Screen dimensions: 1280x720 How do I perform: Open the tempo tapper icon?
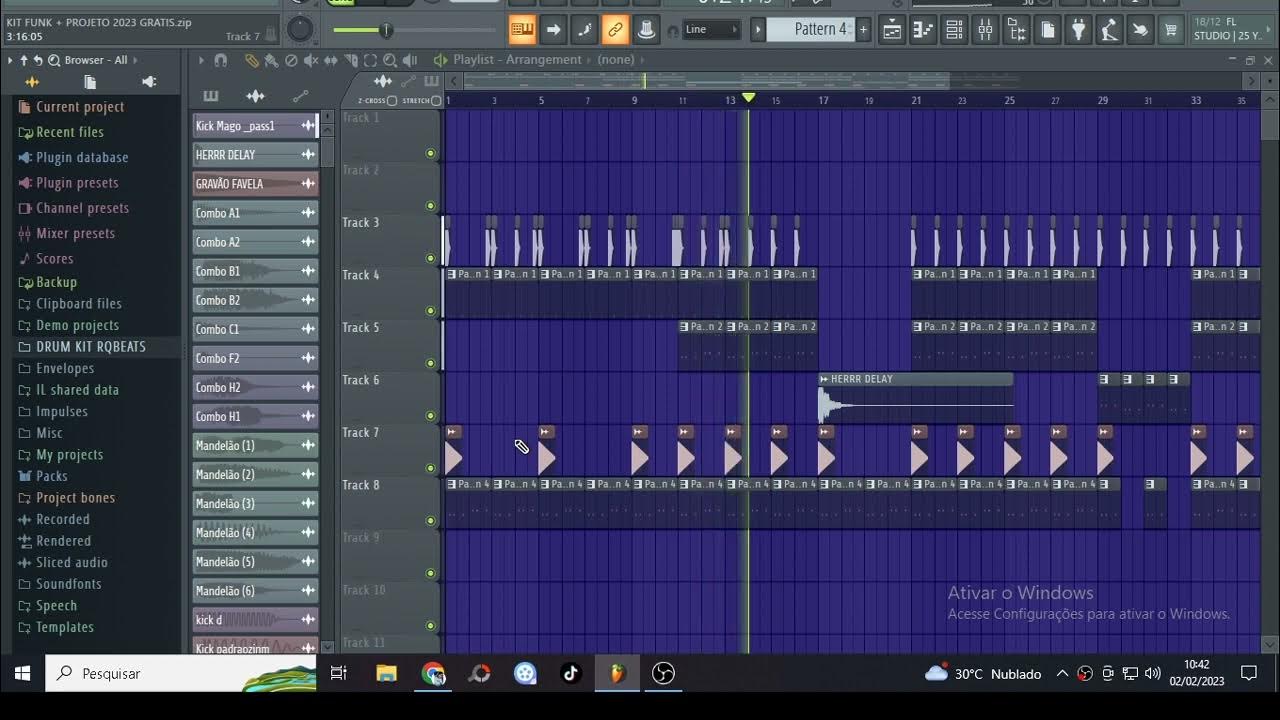pyautogui.click(x=1109, y=30)
